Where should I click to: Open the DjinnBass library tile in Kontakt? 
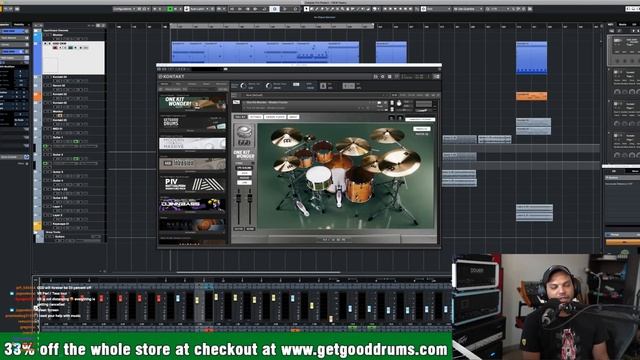(x=192, y=205)
